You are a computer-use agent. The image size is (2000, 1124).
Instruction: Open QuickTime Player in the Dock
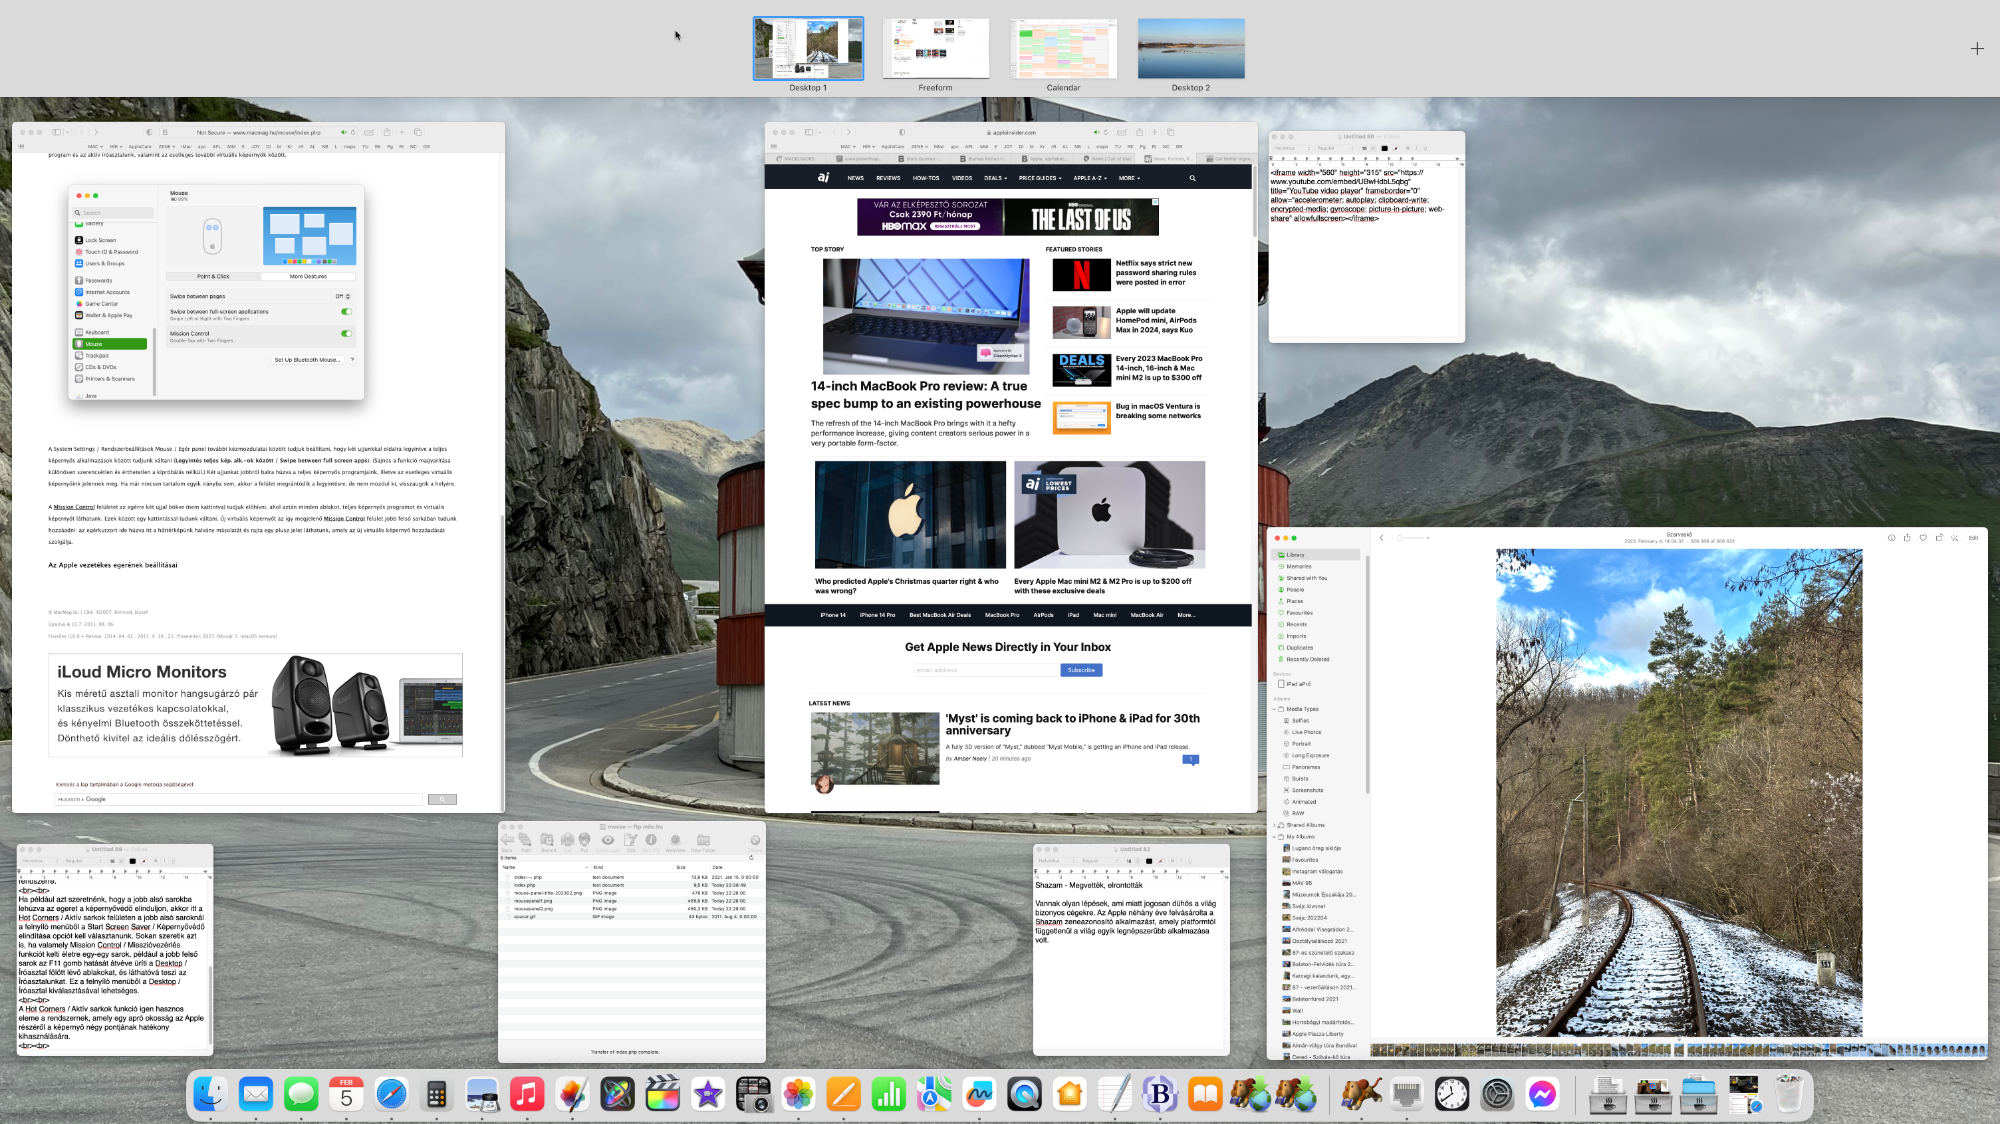click(1024, 1094)
